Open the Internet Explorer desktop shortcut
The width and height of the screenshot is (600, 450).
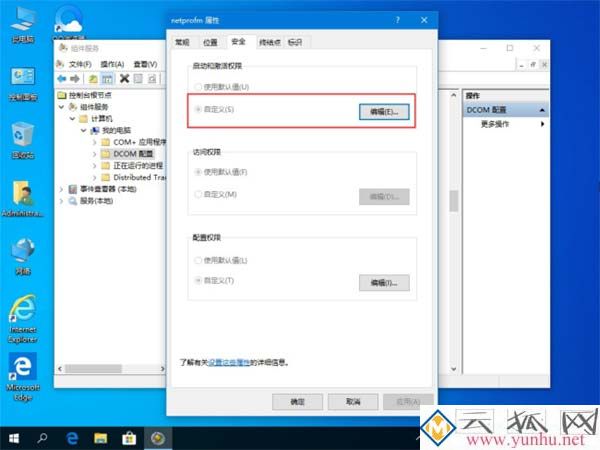[x=23, y=318]
